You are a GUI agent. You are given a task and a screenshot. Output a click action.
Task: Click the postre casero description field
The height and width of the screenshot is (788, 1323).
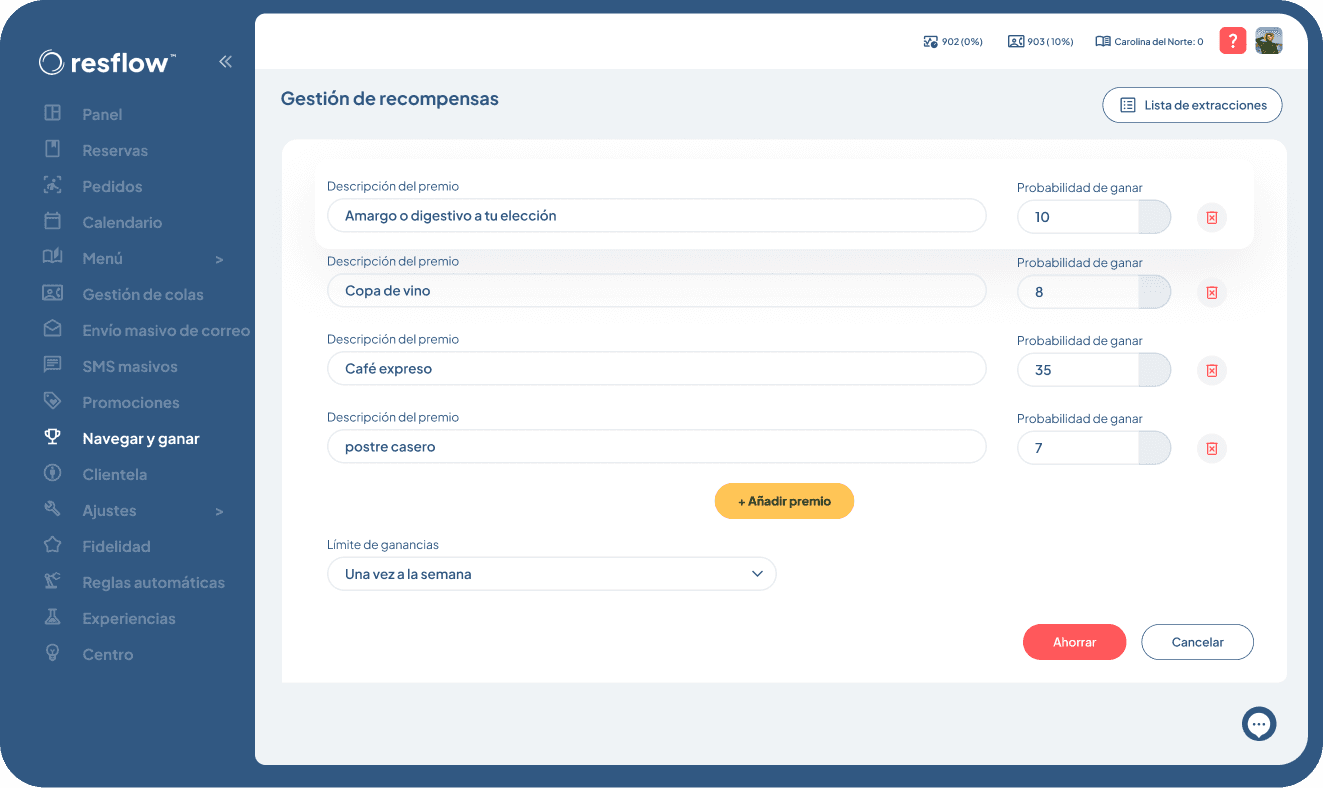656,447
